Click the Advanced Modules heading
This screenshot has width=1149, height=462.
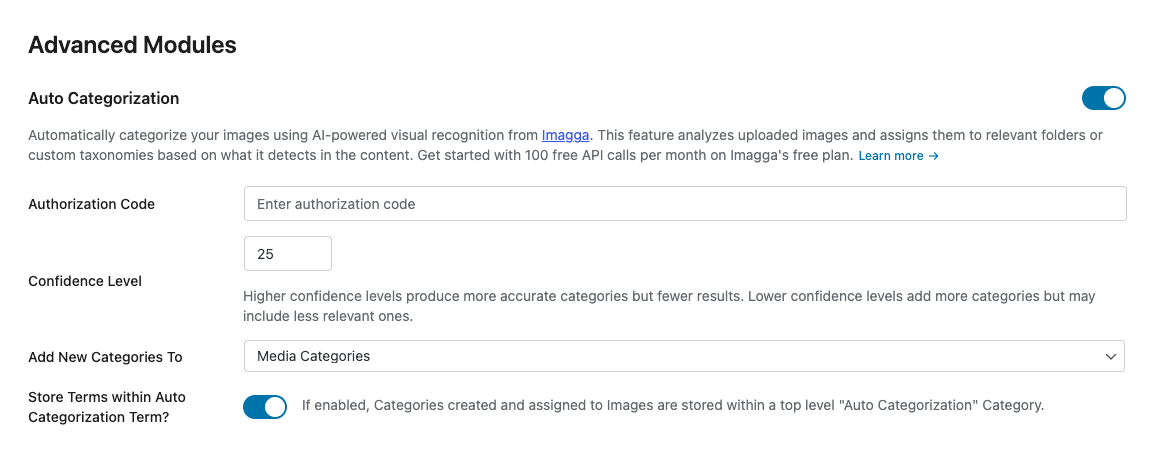tap(132, 45)
